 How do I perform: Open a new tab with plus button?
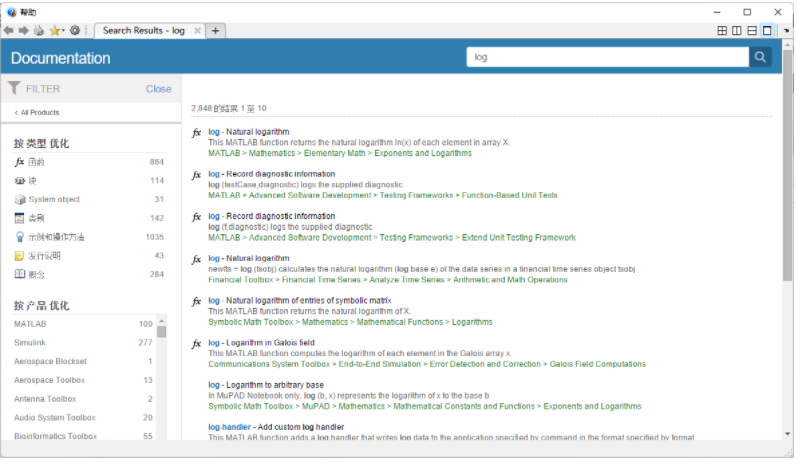tap(216, 31)
